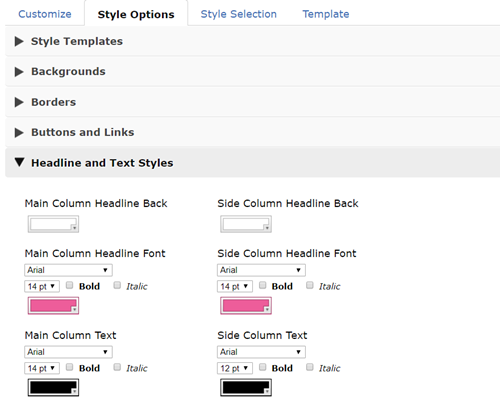The height and width of the screenshot is (414, 500).
Task: Pick Main Column Headline pink font color
Action: pos(53,306)
